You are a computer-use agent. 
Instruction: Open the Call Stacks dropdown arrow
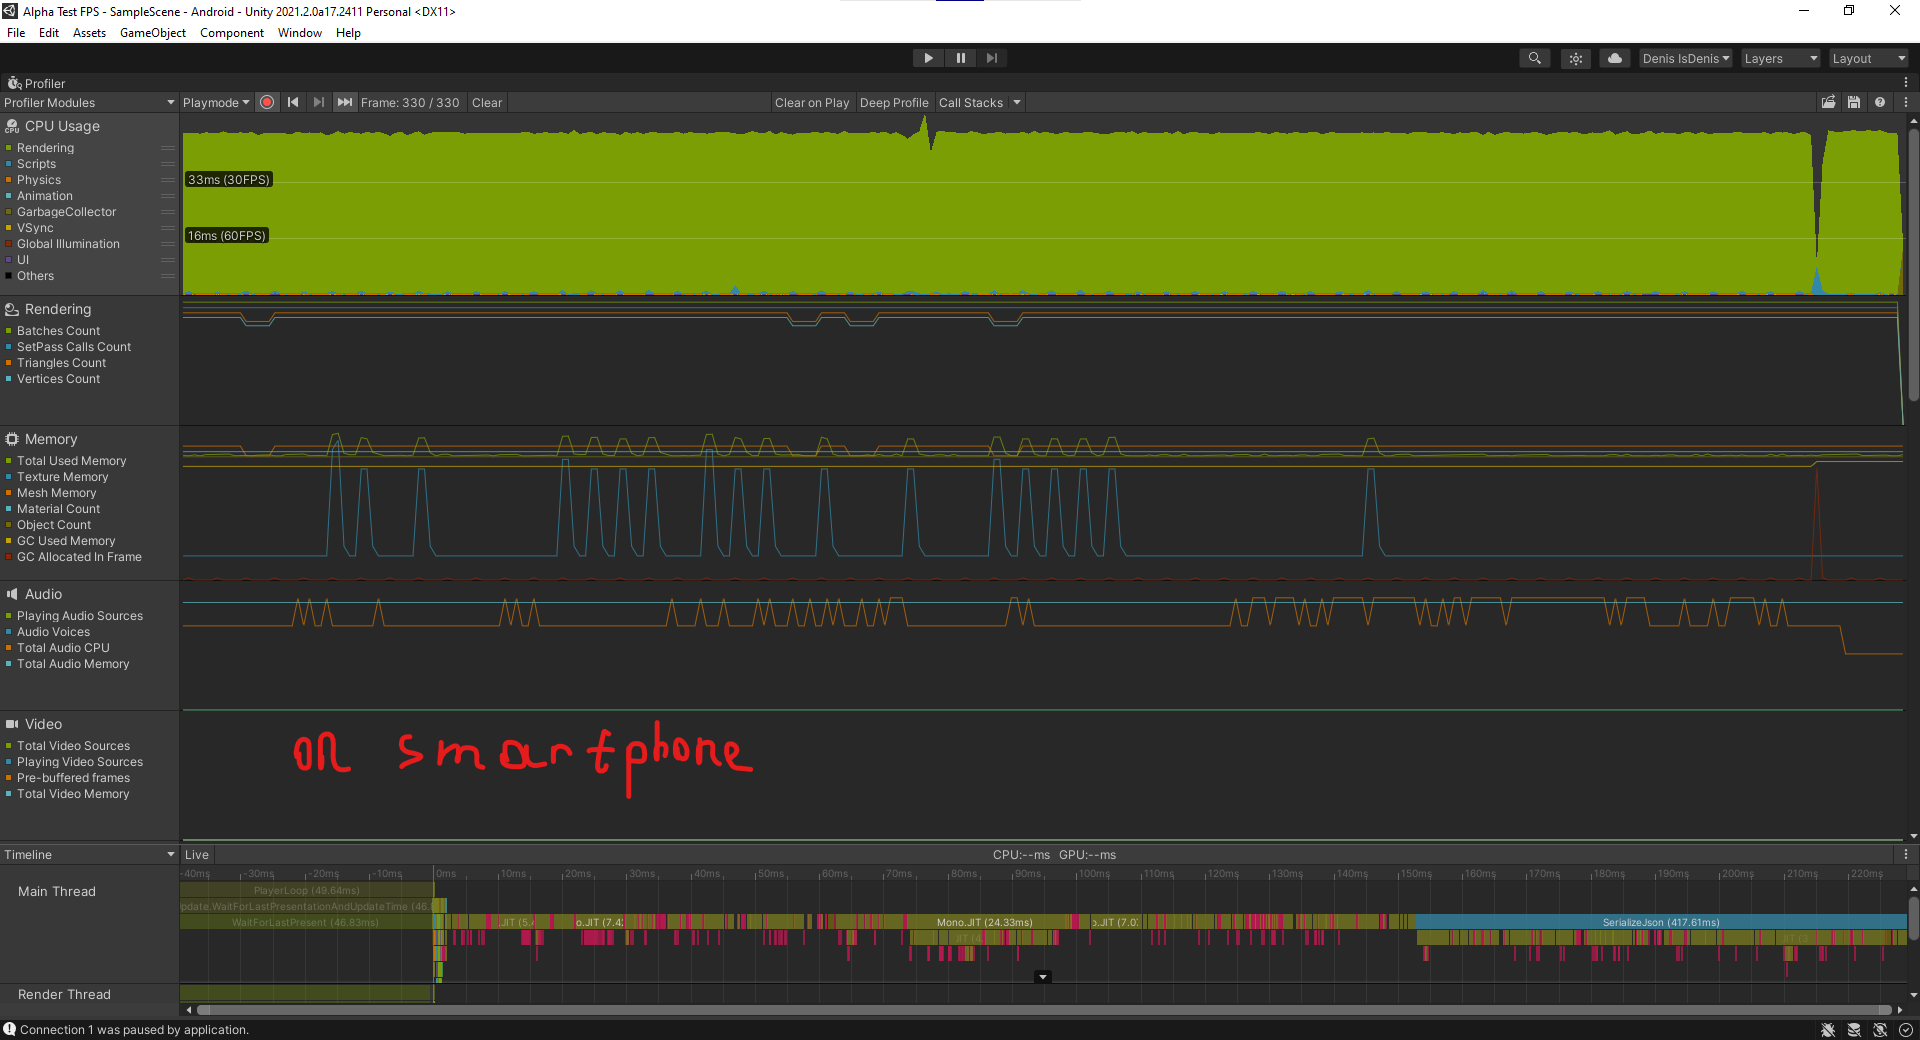(x=1017, y=102)
